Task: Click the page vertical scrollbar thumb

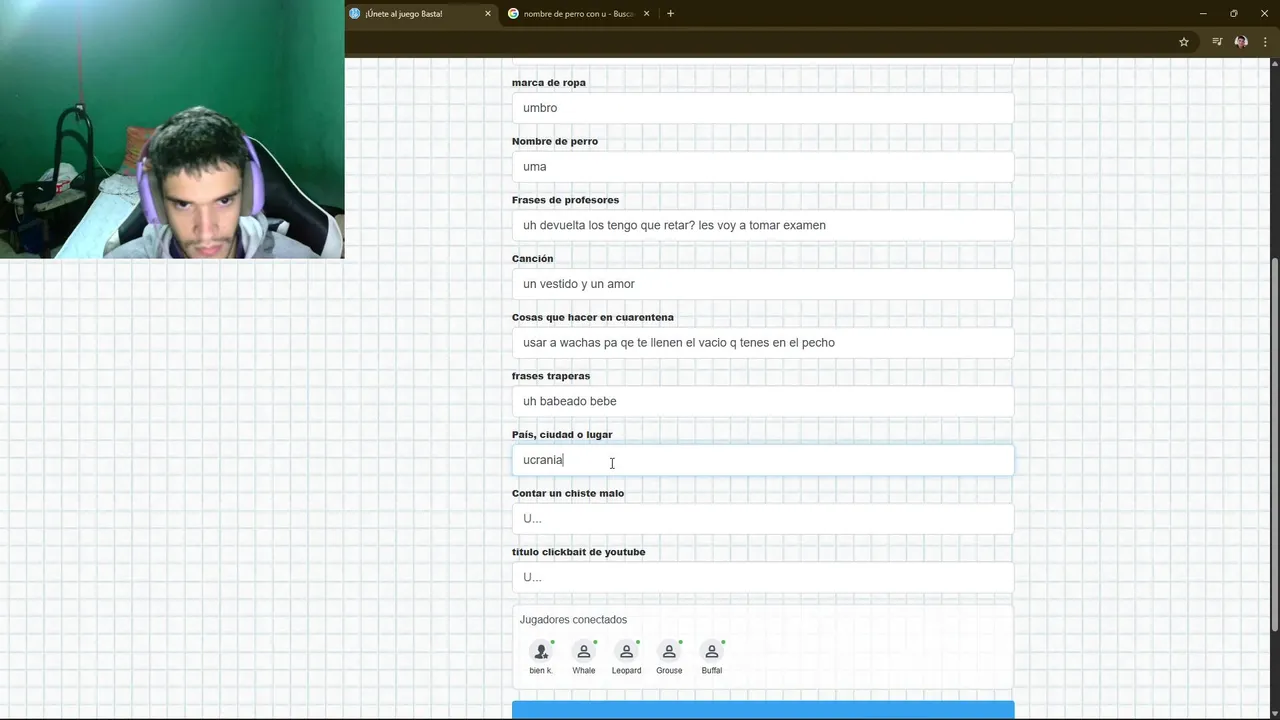Action: (x=1274, y=445)
